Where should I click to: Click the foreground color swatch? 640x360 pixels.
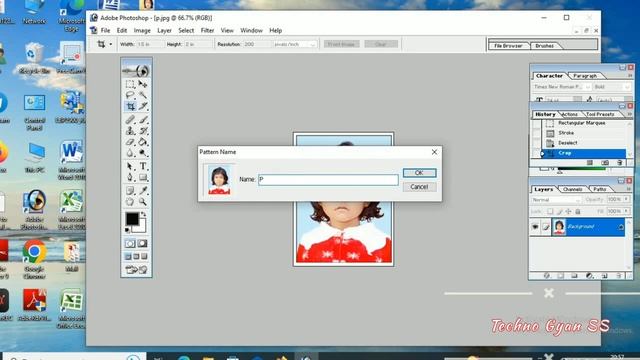(132, 219)
